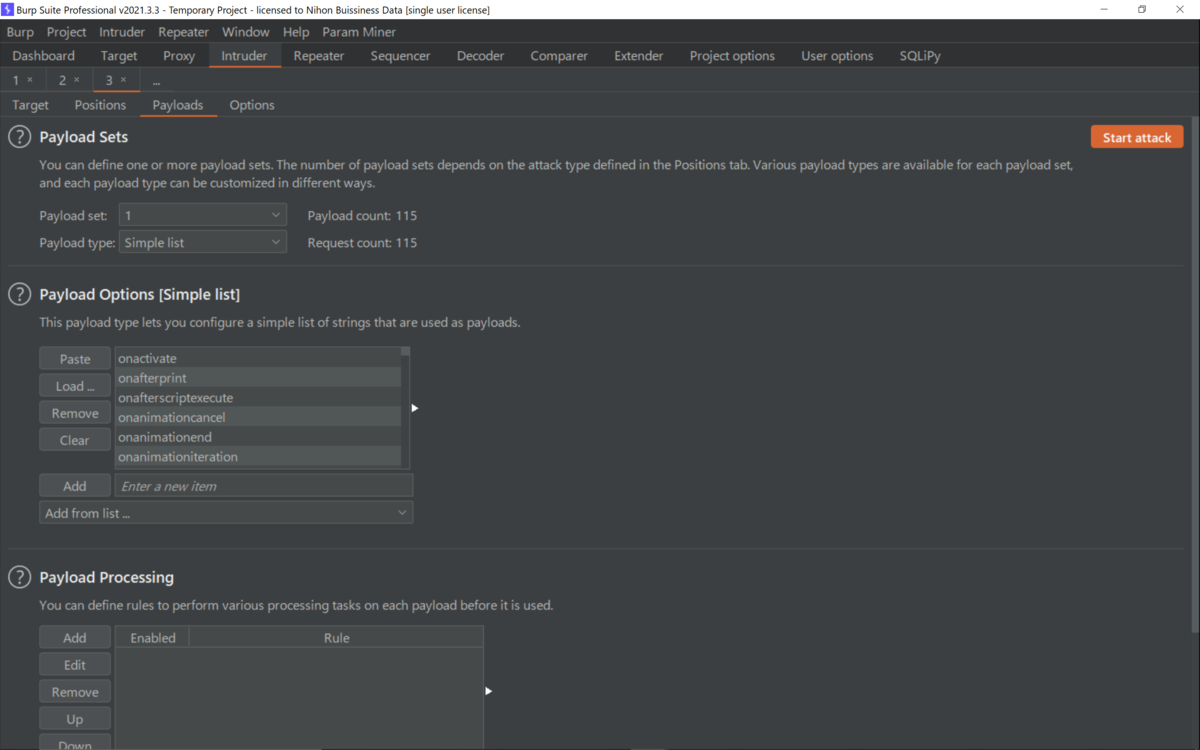Open the Options sub-tab

(x=252, y=105)
